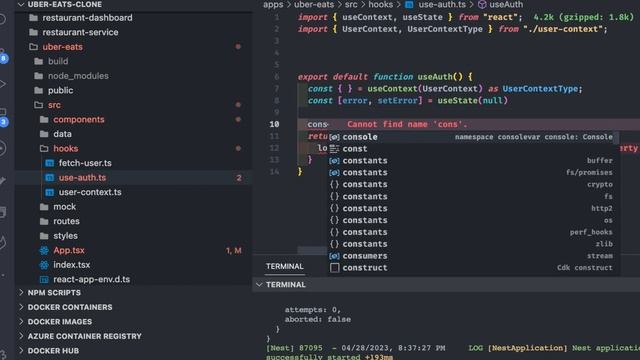
Task: Click the folder icon next to routes
Action: pos(44,221)
